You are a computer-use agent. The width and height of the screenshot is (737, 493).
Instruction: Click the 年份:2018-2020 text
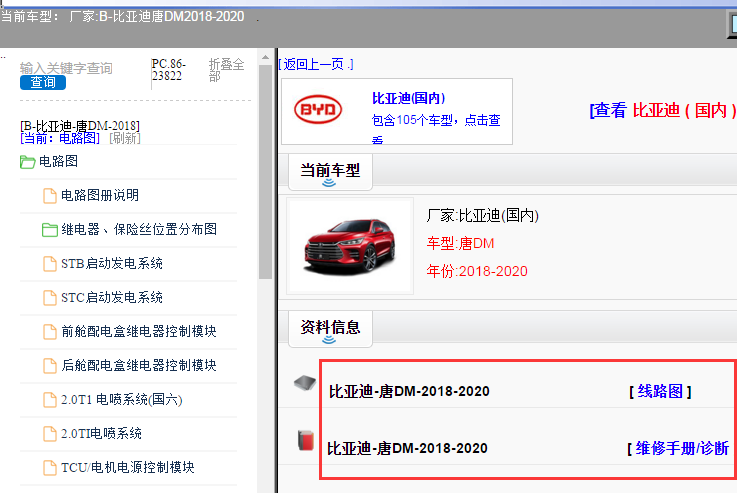coord(477,271)
